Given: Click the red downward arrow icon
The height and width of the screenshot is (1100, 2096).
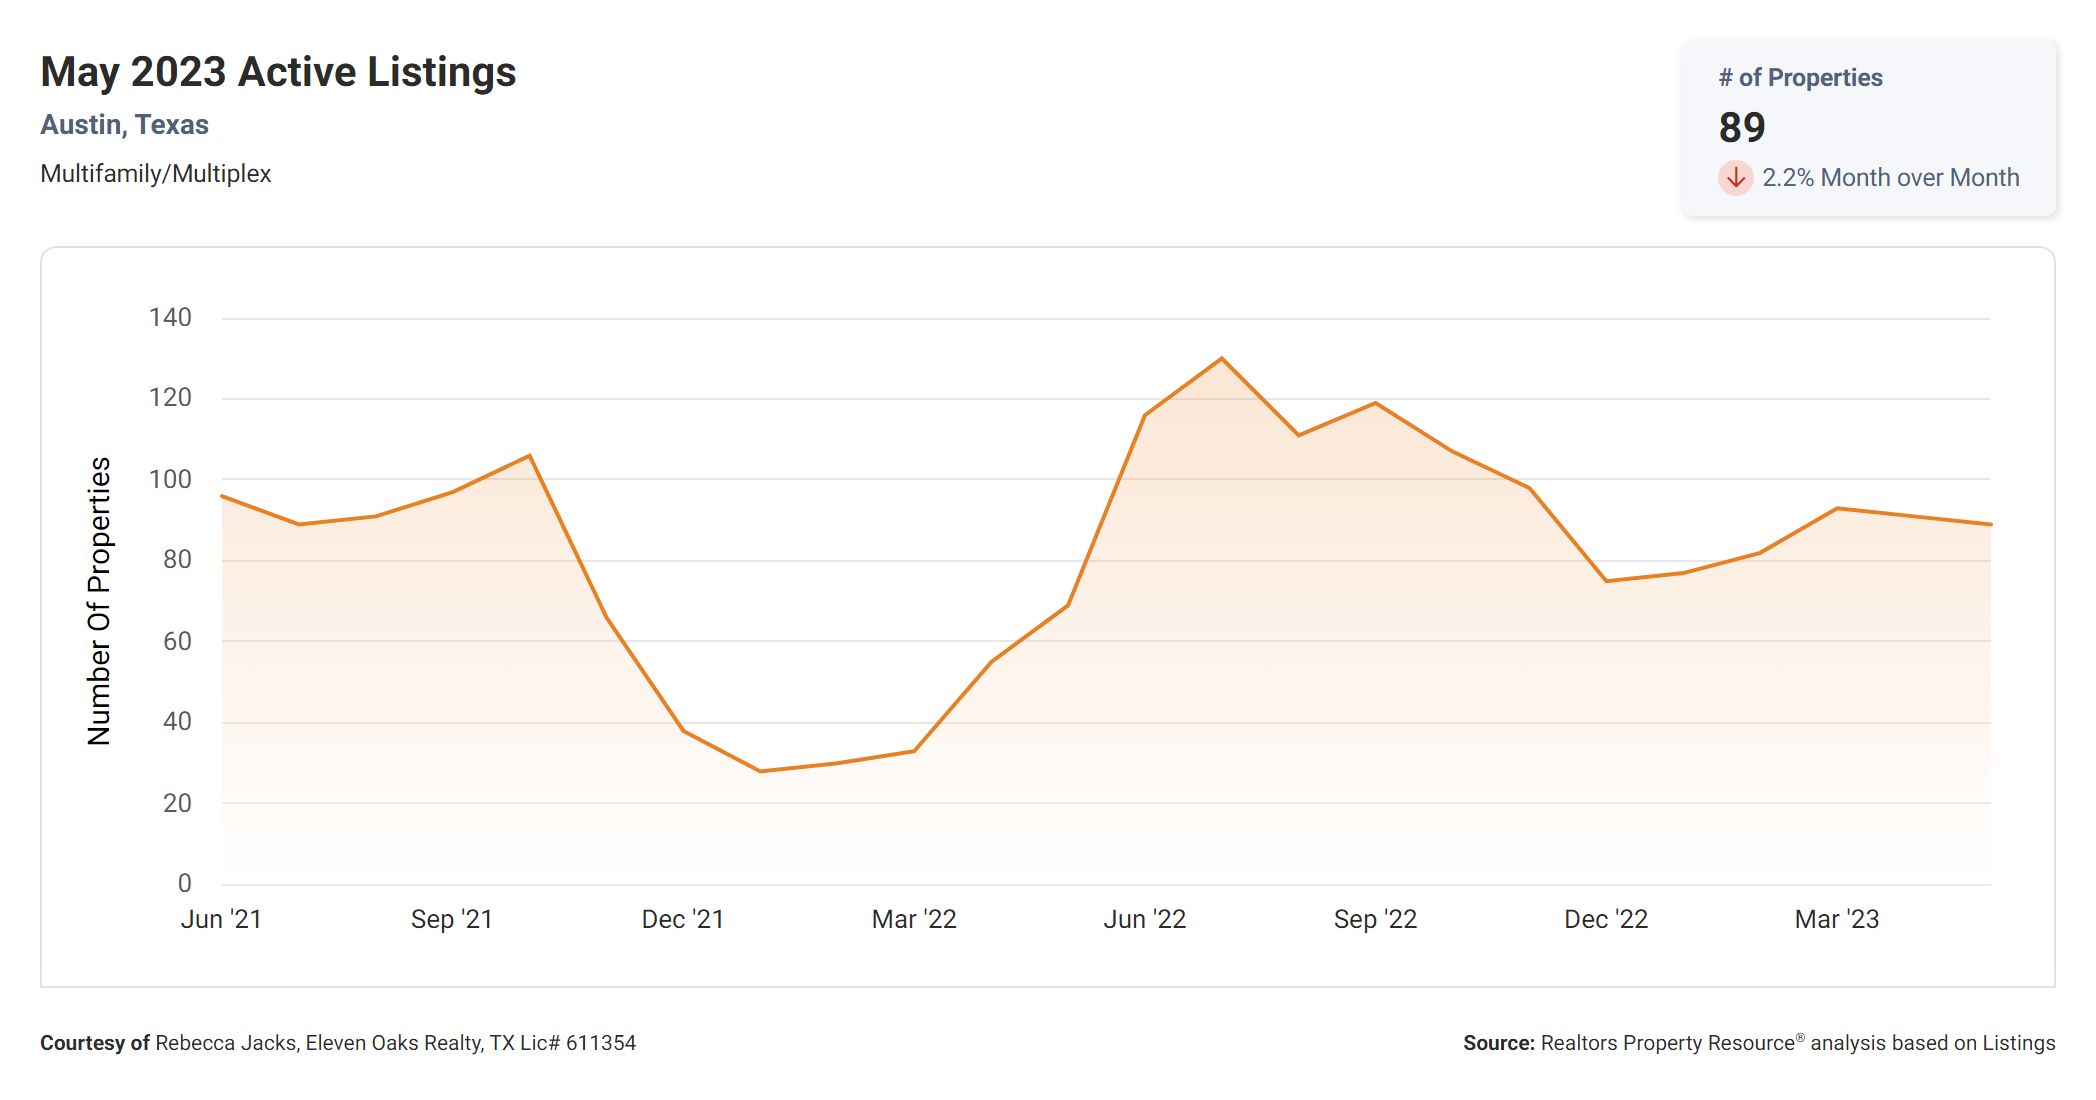Looking at the screenshot, I should click(x=1735, y=178).
